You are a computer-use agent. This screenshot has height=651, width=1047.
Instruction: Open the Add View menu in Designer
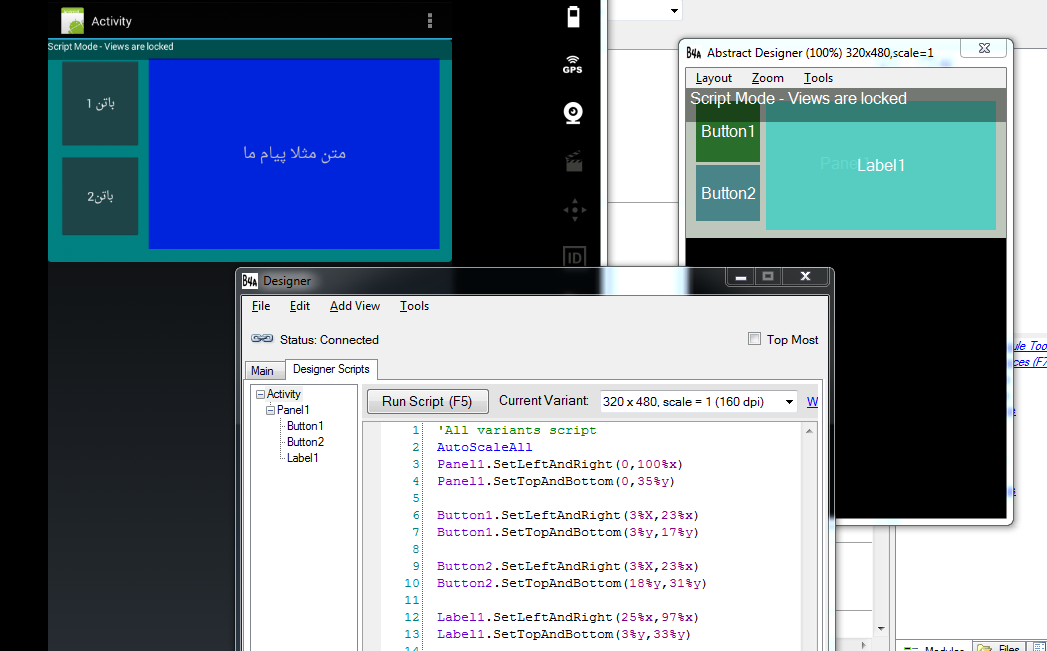tap(354, 306)
